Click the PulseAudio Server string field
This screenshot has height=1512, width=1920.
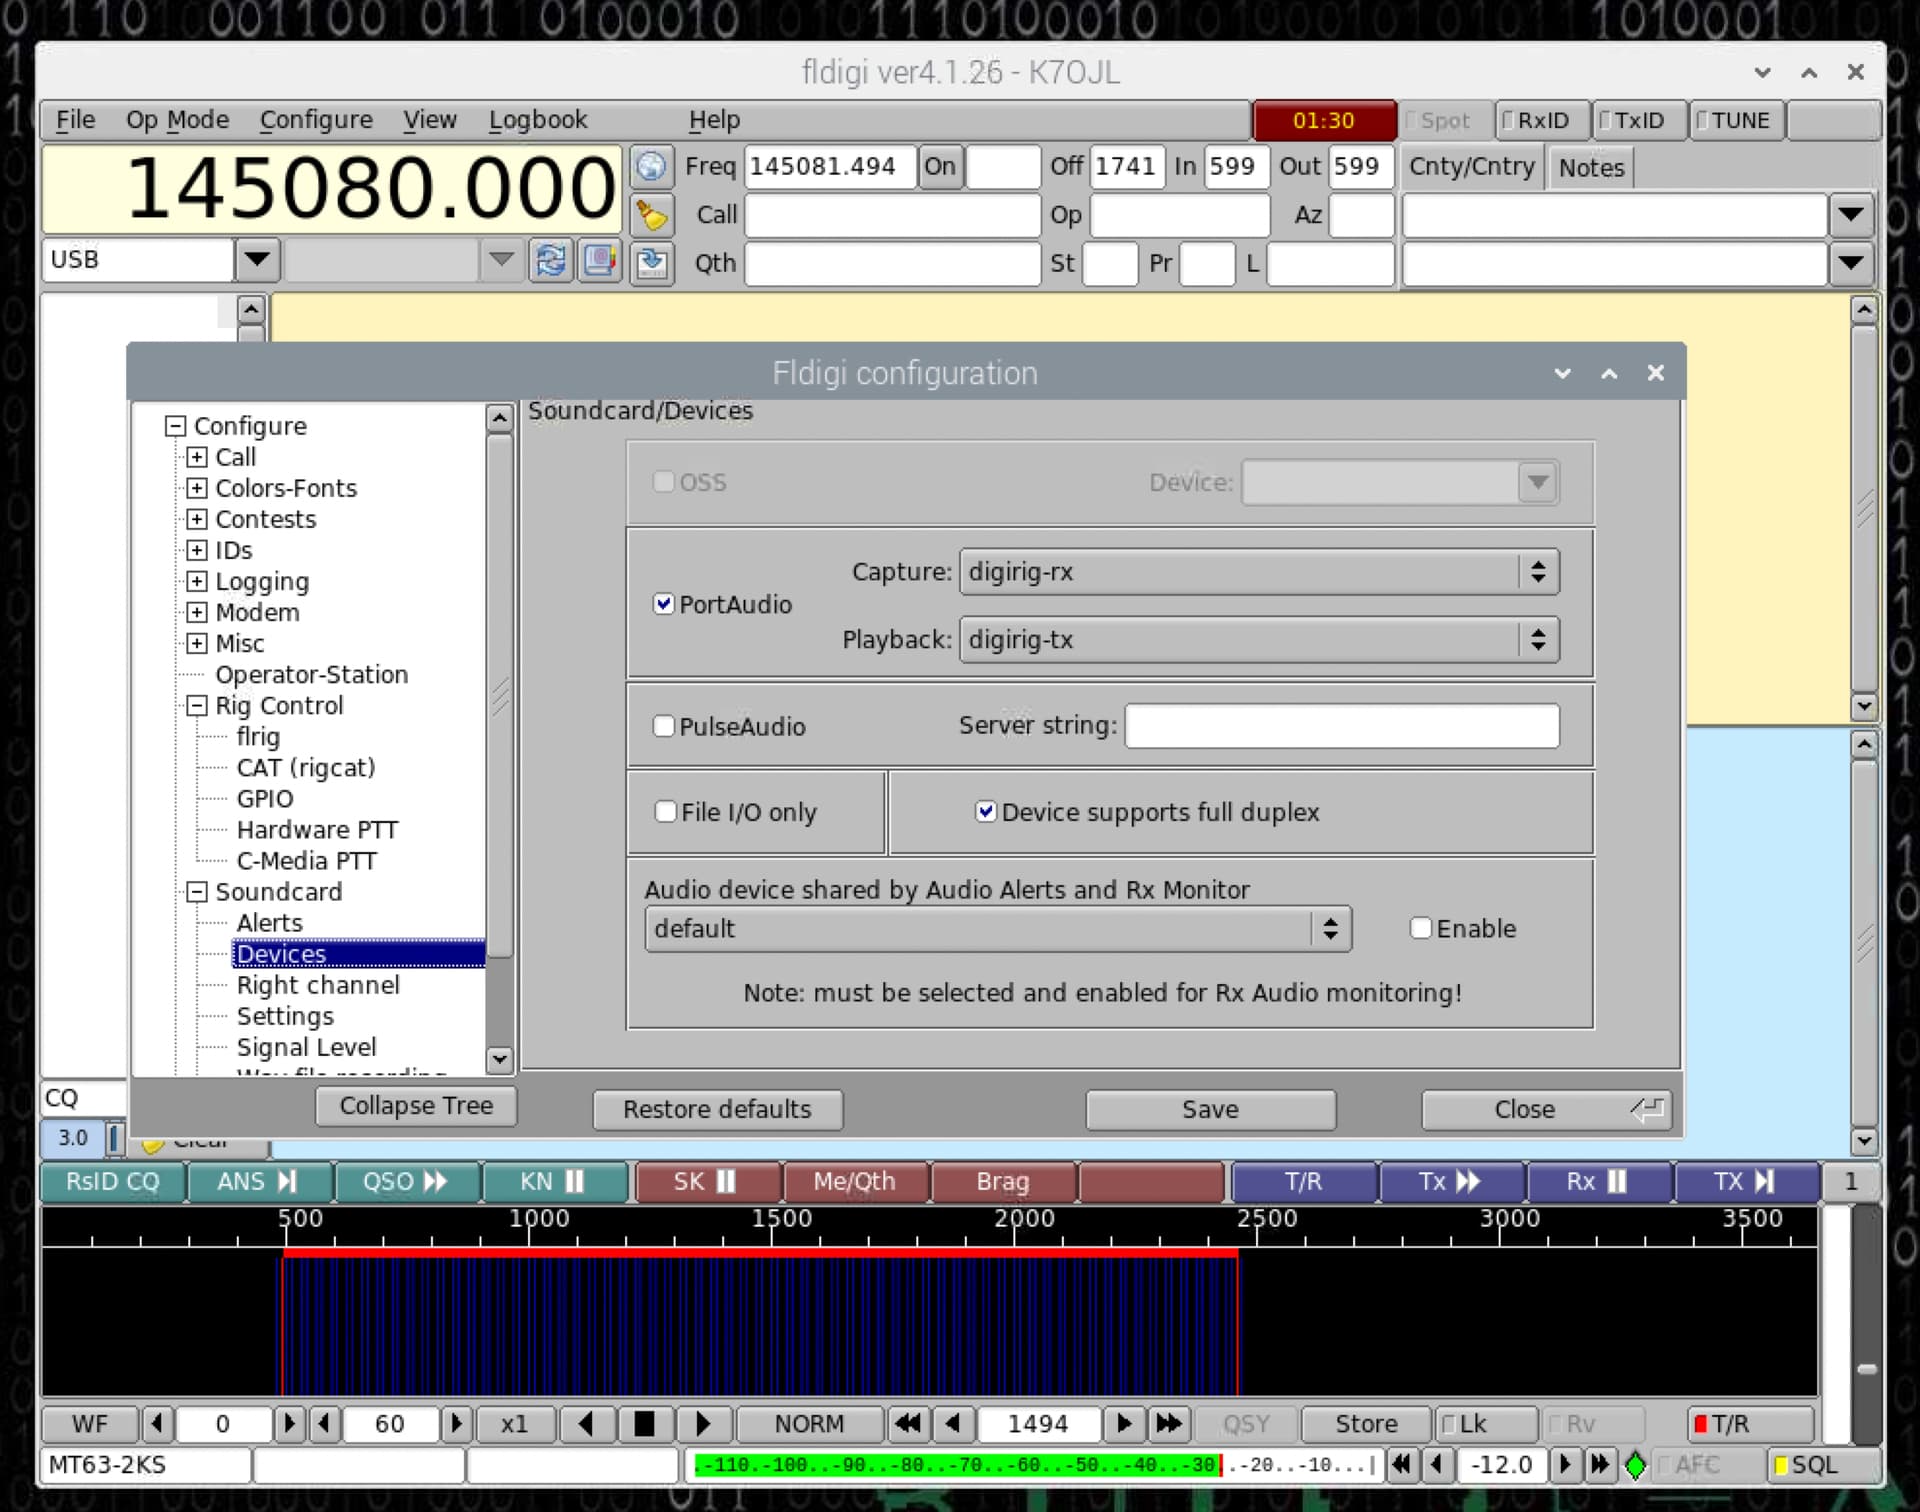pos(1342,726)
